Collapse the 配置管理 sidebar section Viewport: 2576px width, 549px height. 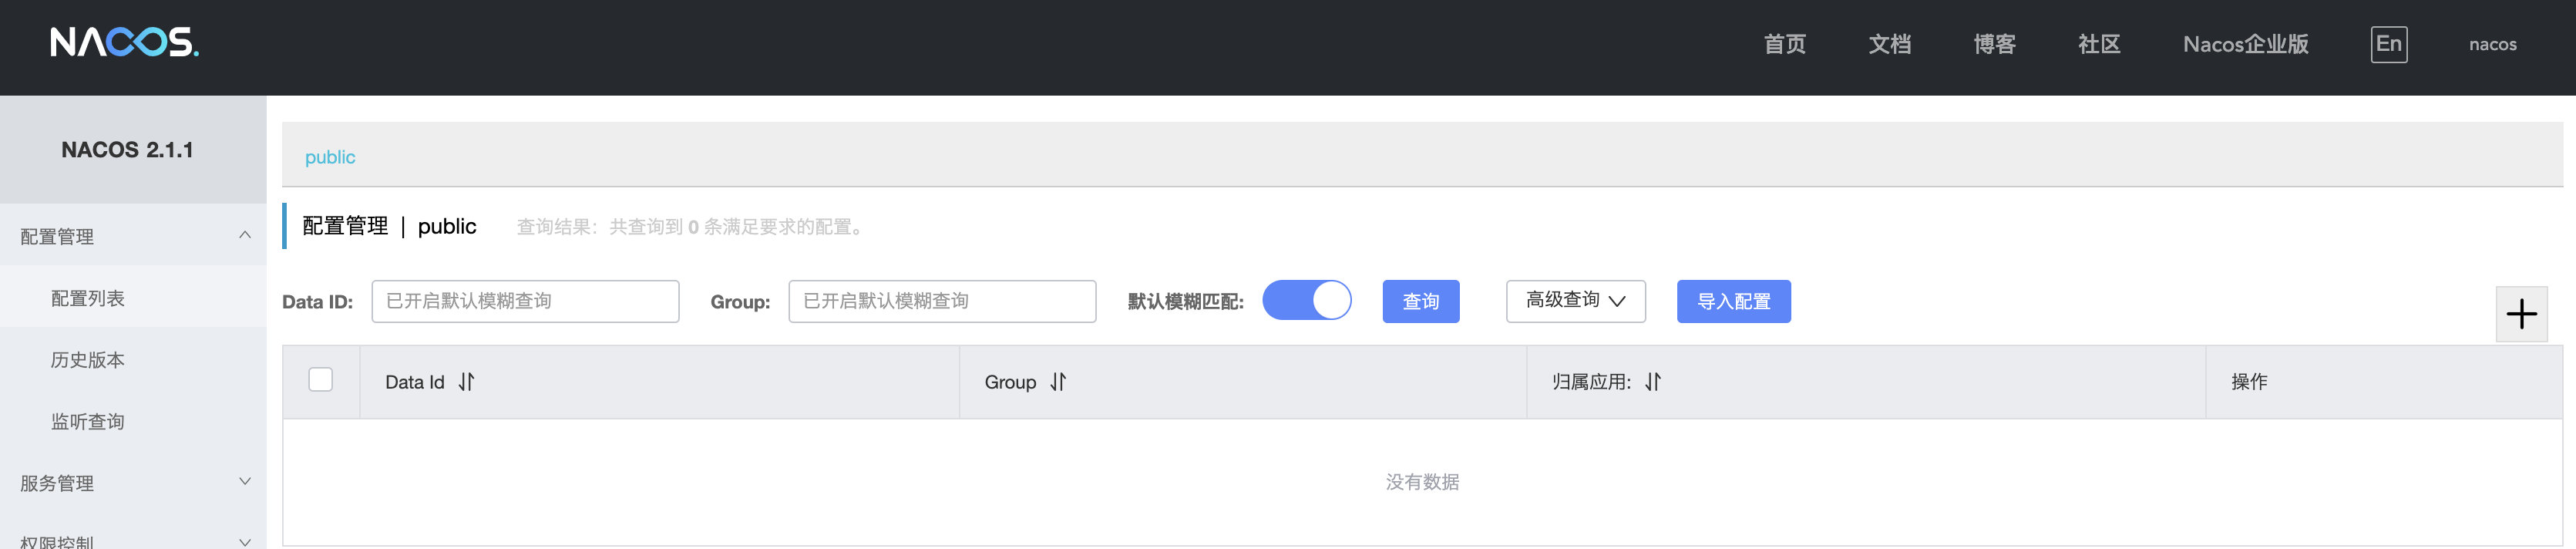pyautogui.click(x=133, y=236)
